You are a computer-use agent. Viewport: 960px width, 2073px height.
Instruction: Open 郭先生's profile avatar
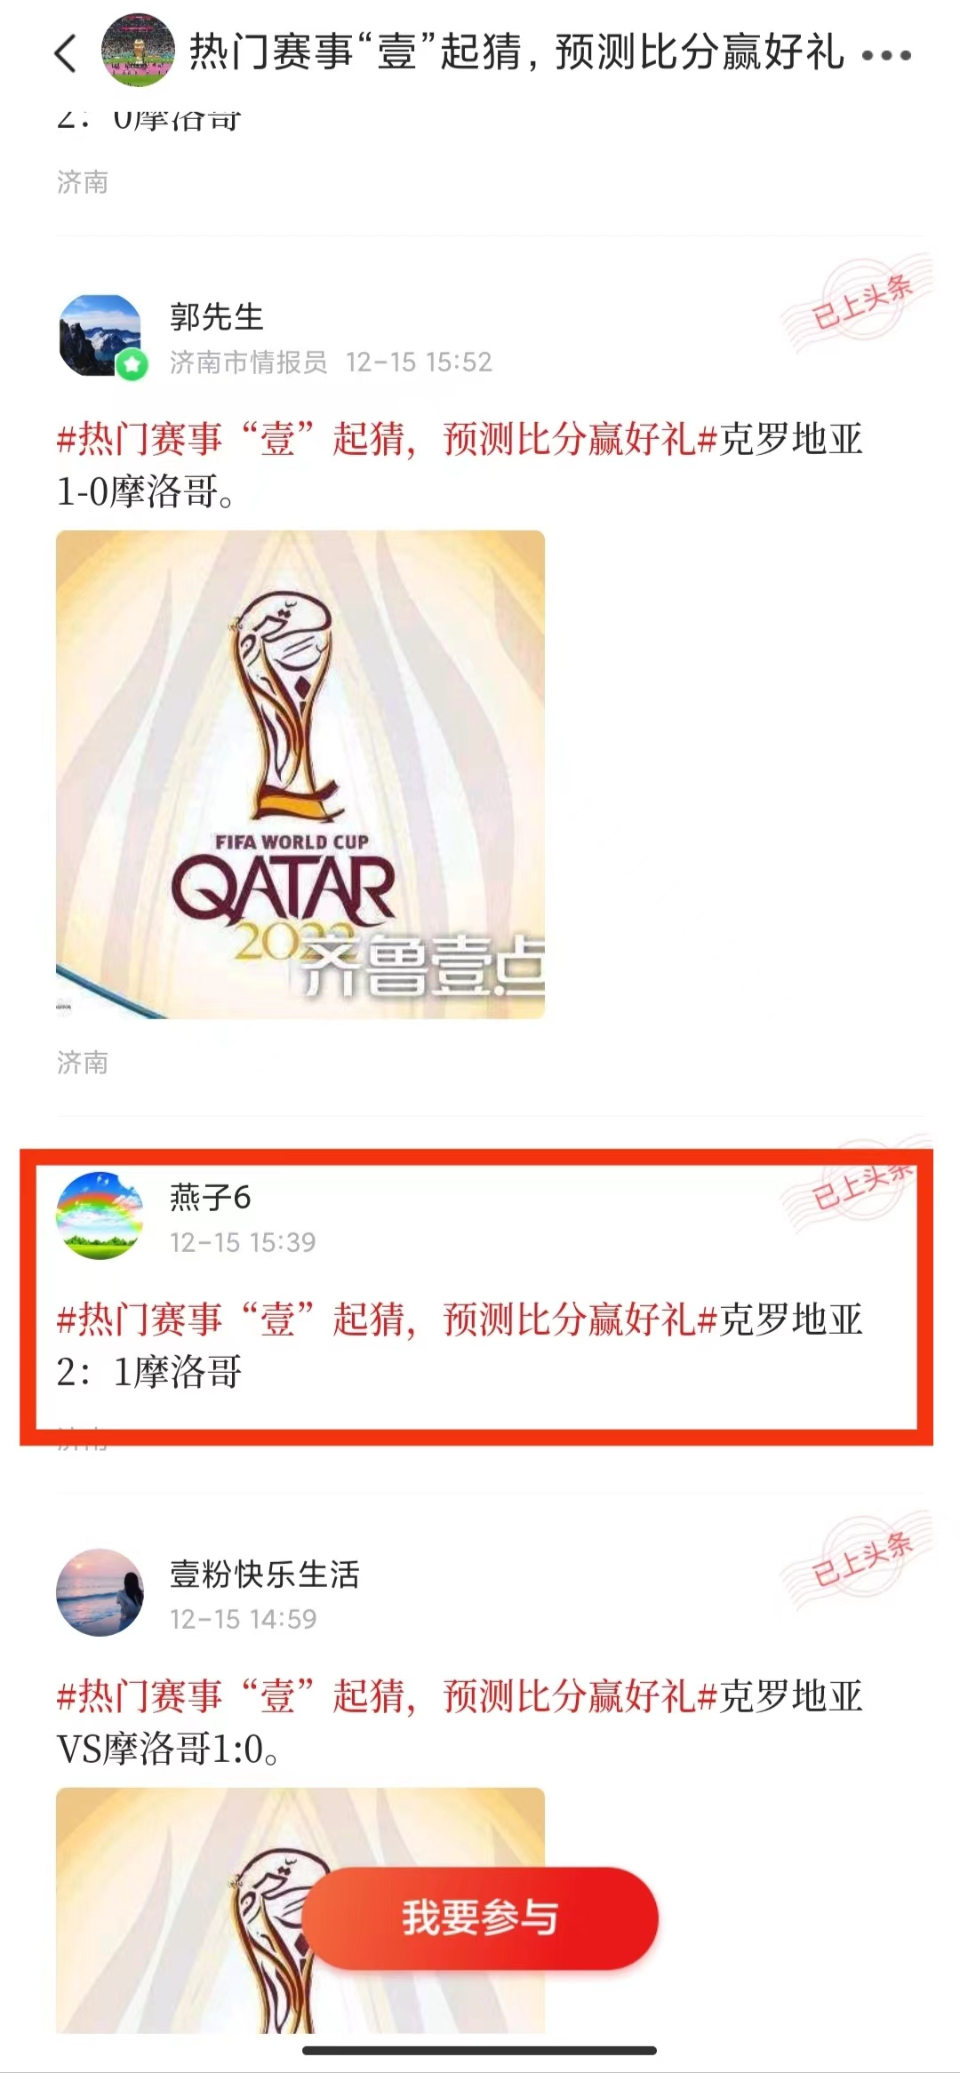click(100, 336)
